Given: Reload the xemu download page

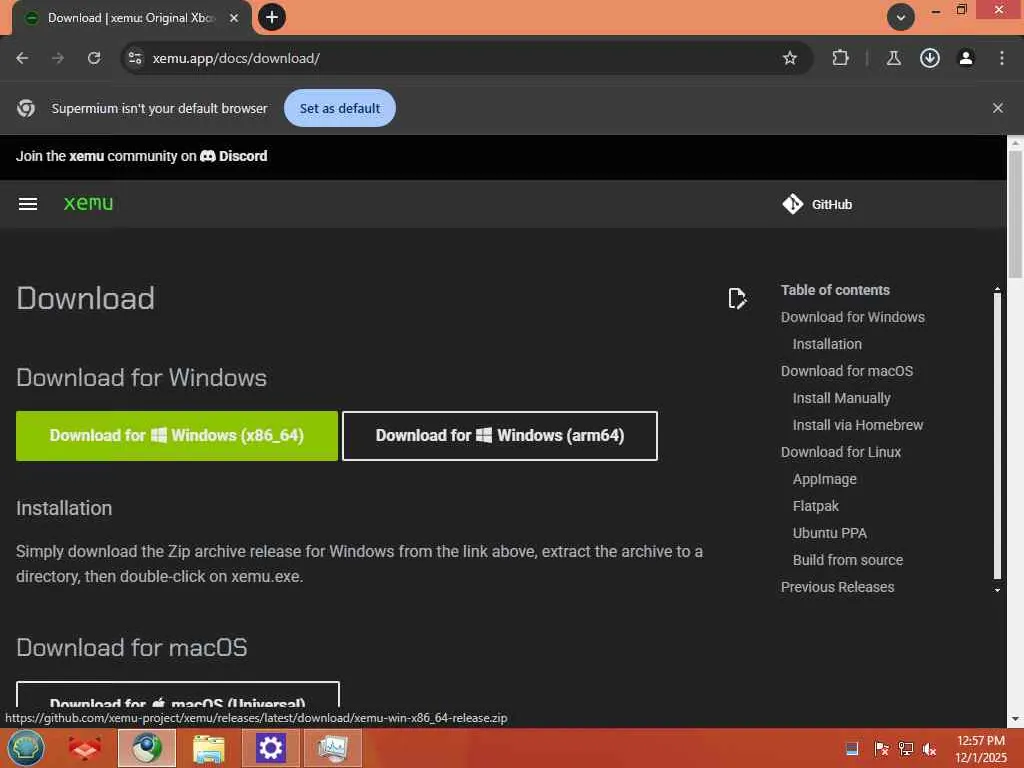Looking at the screenshot, I should coord(94,58).
